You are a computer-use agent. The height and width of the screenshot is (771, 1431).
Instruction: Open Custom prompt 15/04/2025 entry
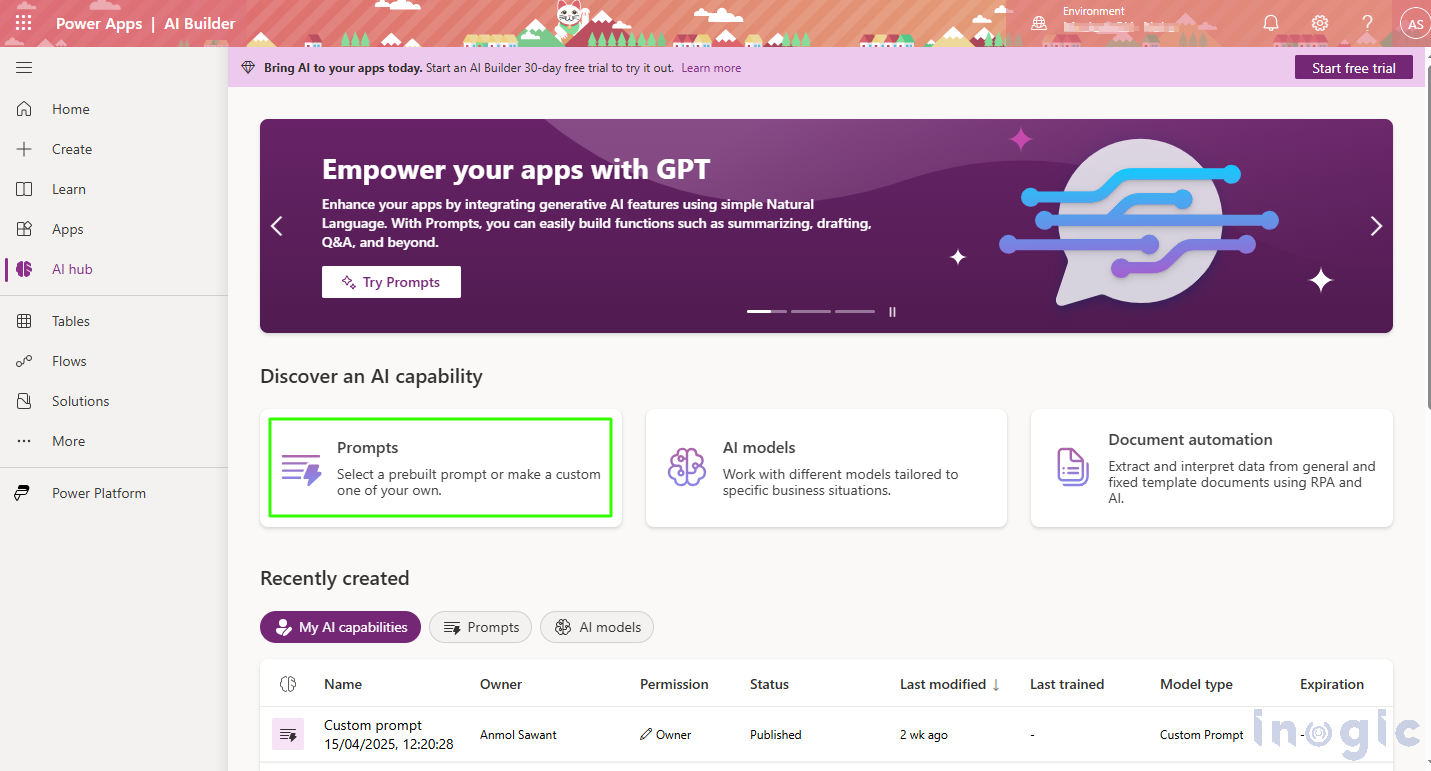(x=389, y=735)
